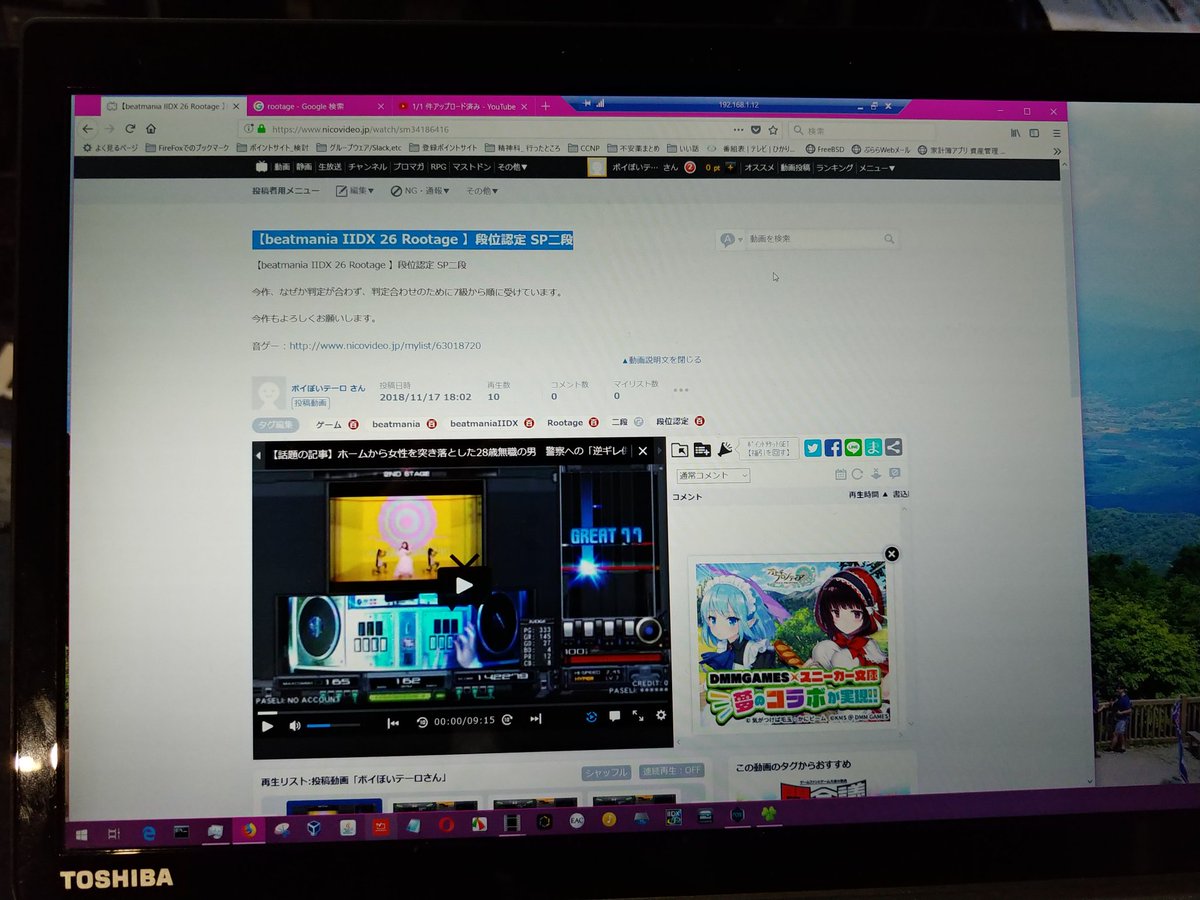Image resolution: width=1200 pixels, height=900 pixels.
Task: Click the Nicoru megaphone icon
Action: click(x=725, y=449)
